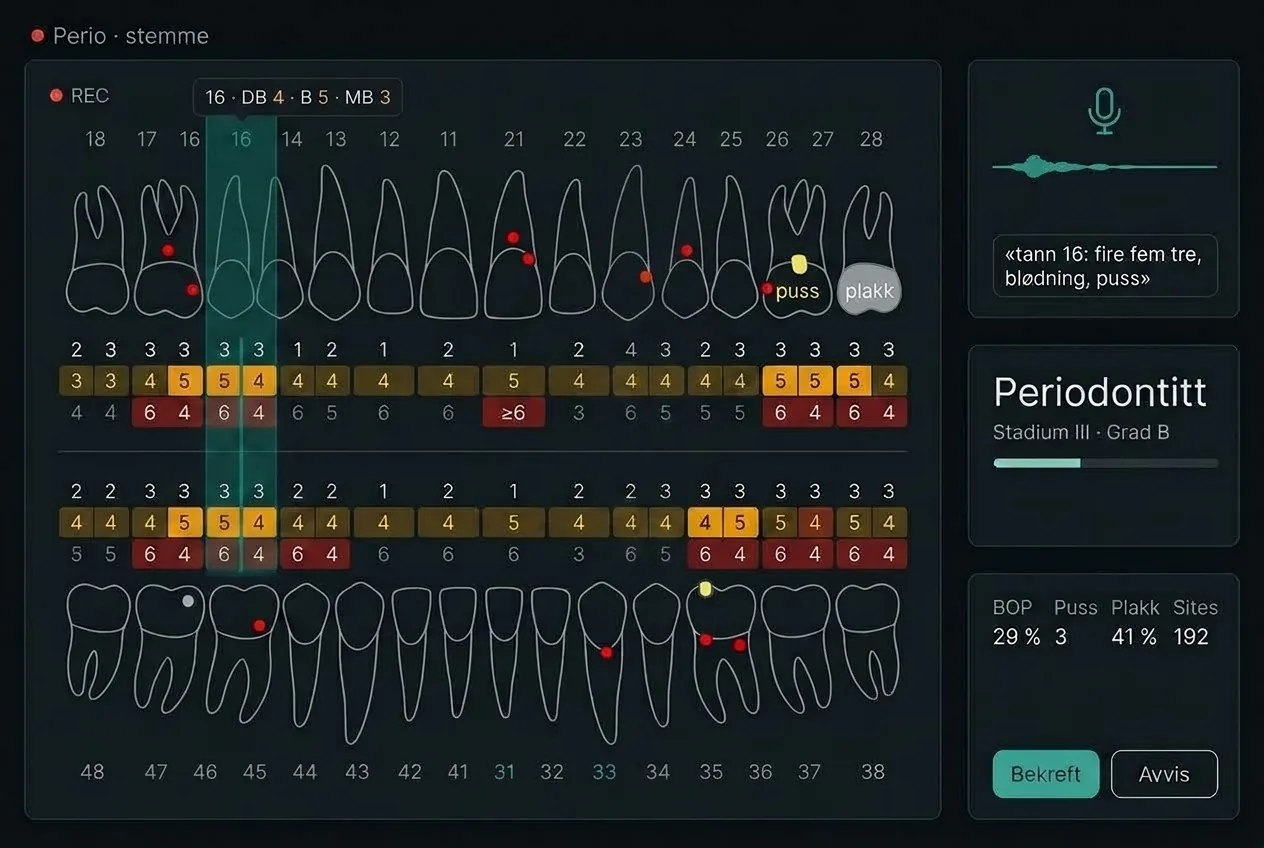Click the audio waveform display
The image size is (1264, 848).
pos(1104,166)
